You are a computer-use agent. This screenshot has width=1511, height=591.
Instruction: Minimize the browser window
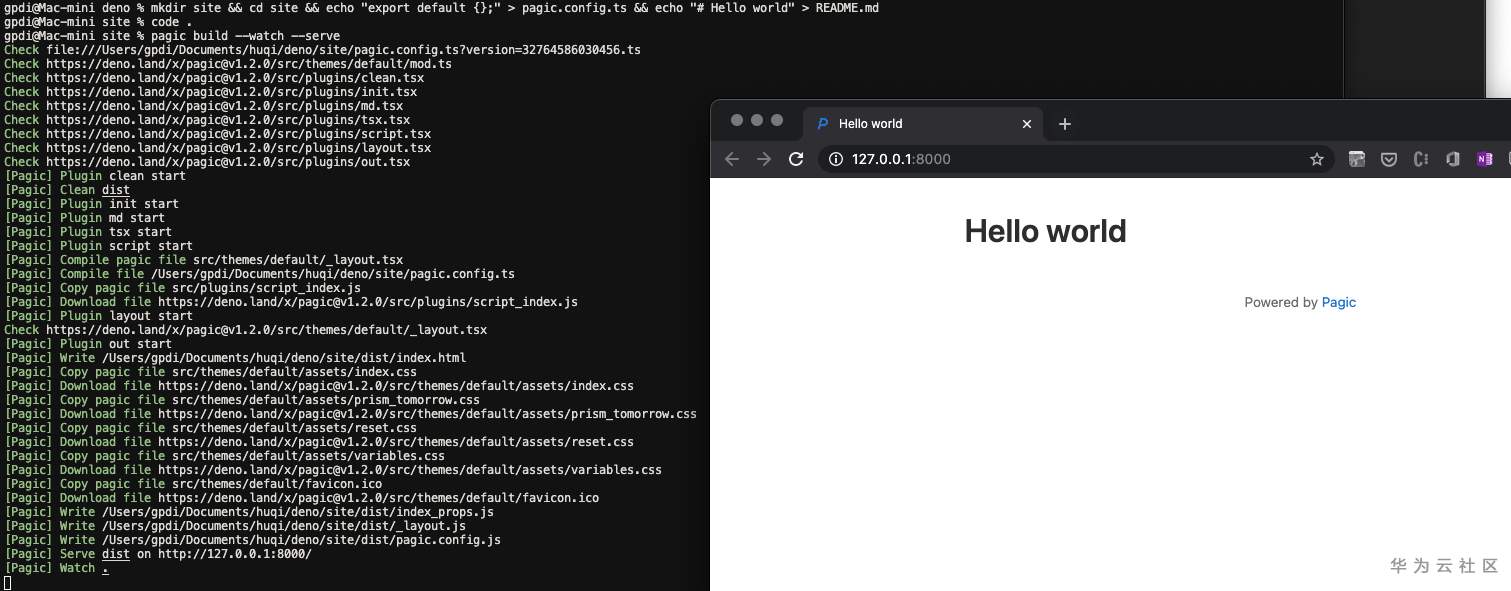point(757,120)
